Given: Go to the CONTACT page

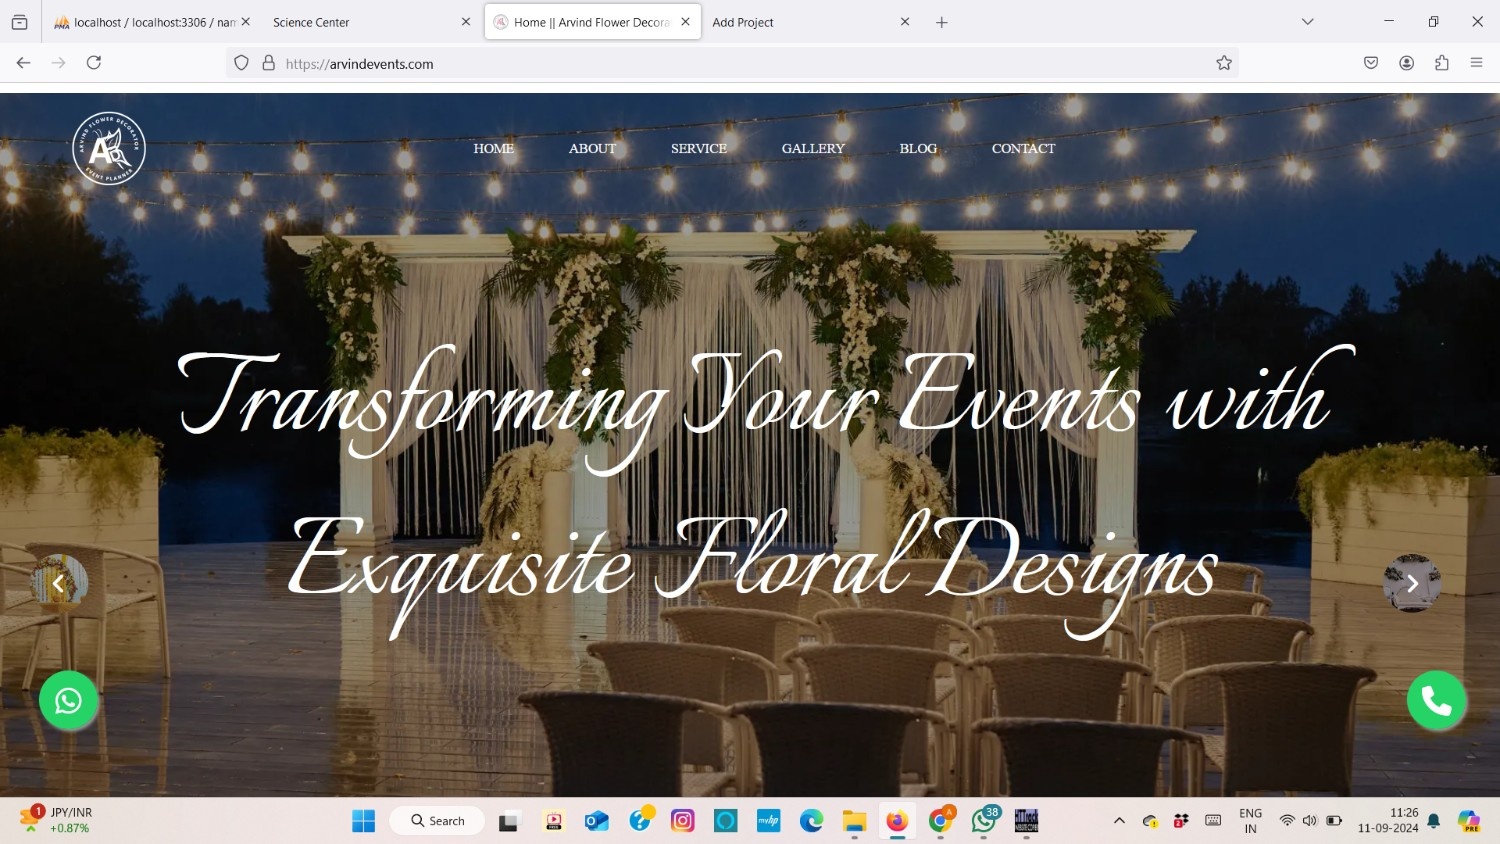Looking at the screenshot, I should tap(1023, 149).
